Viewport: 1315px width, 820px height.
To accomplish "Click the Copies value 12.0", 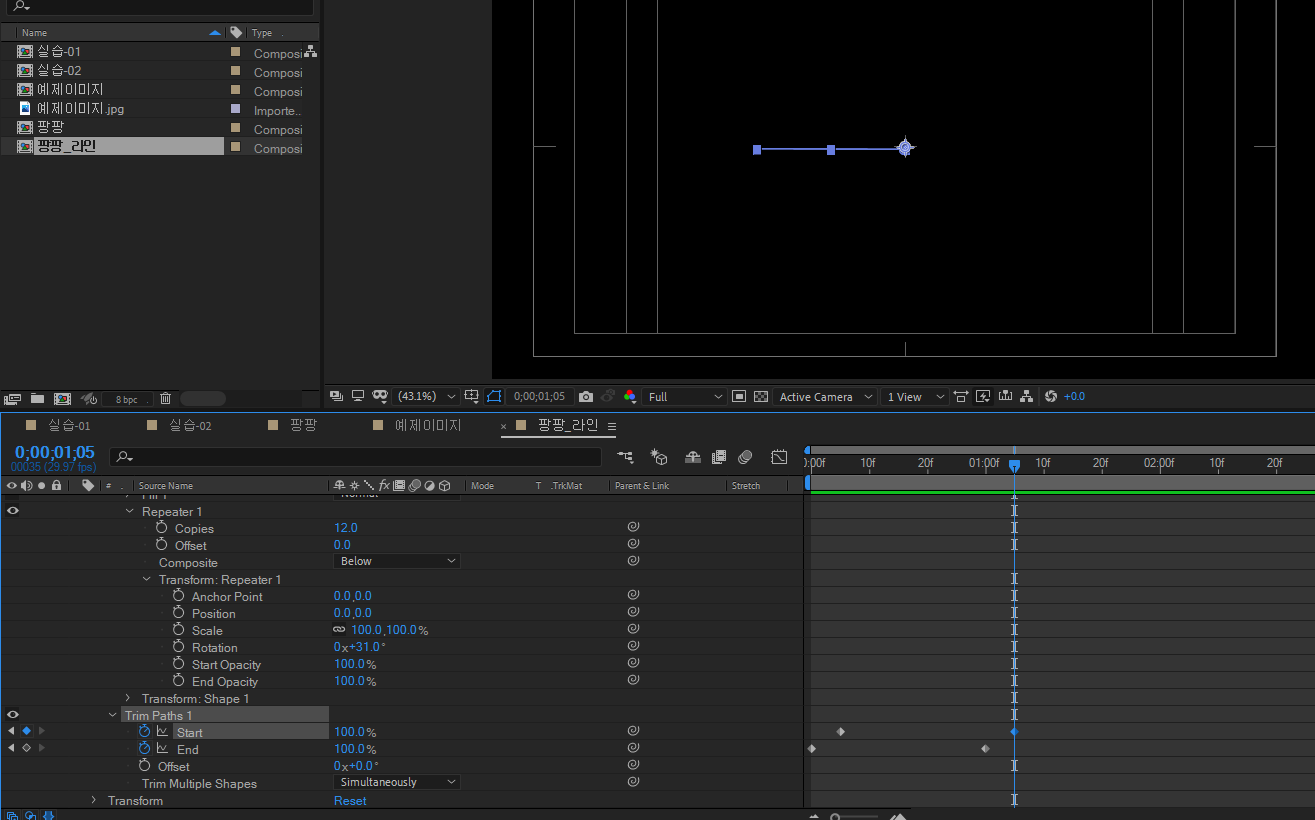I will point(346,527).
